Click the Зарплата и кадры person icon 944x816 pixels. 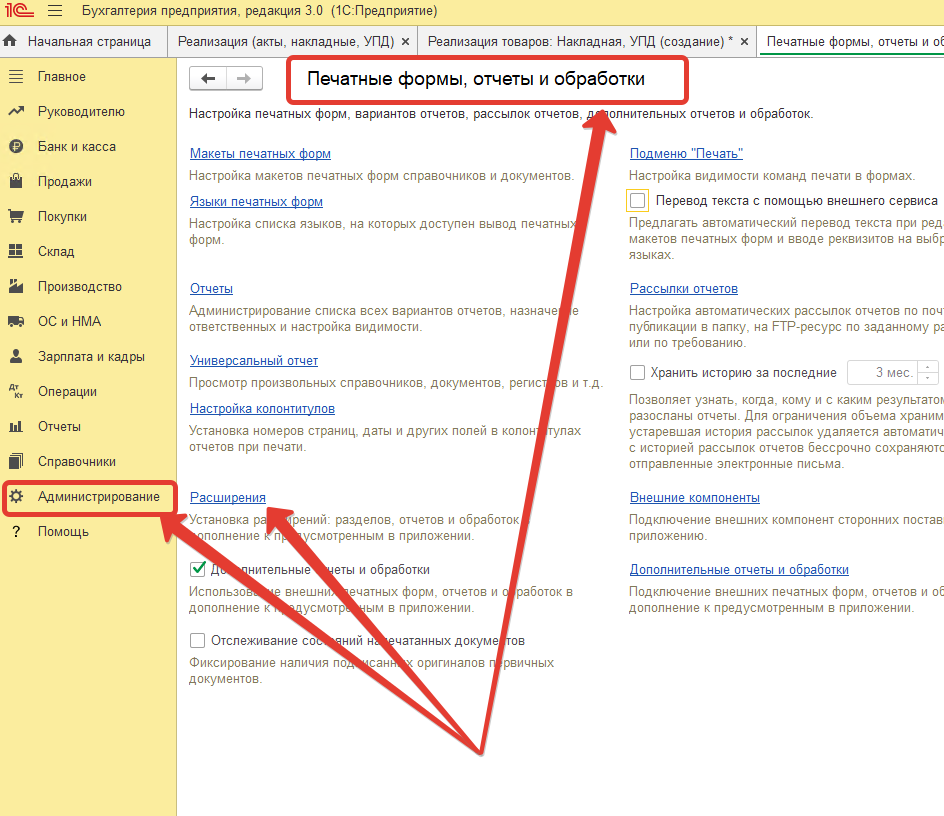16,356
